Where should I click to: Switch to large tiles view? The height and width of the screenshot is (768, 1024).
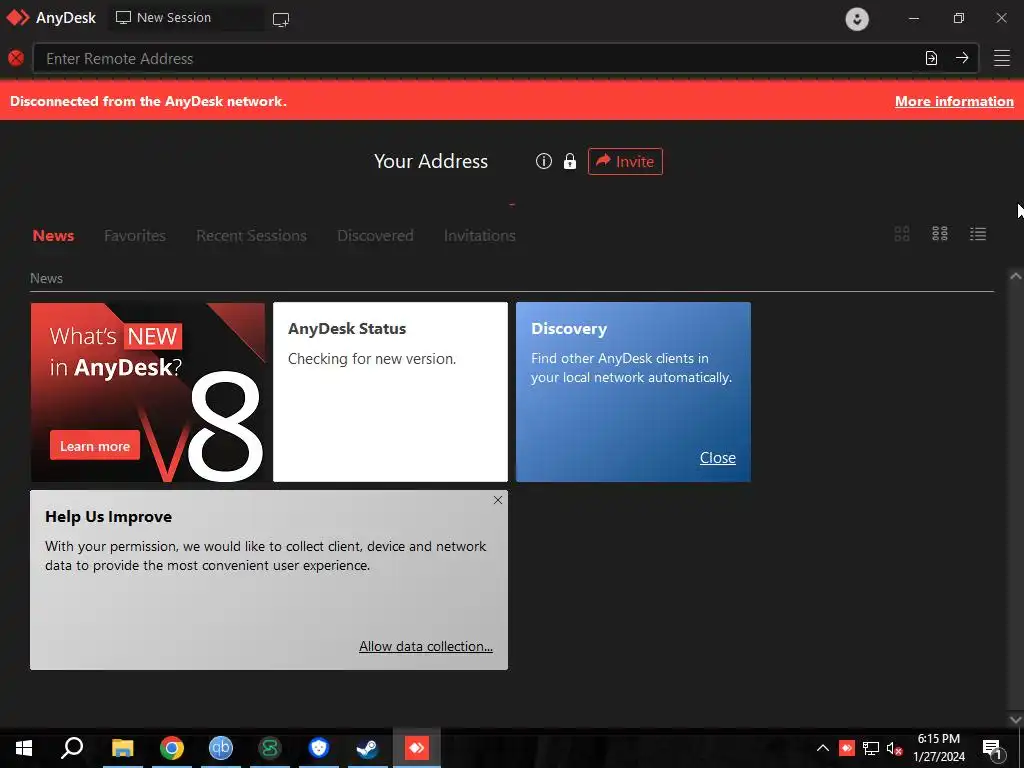click(x=902, y=234)
